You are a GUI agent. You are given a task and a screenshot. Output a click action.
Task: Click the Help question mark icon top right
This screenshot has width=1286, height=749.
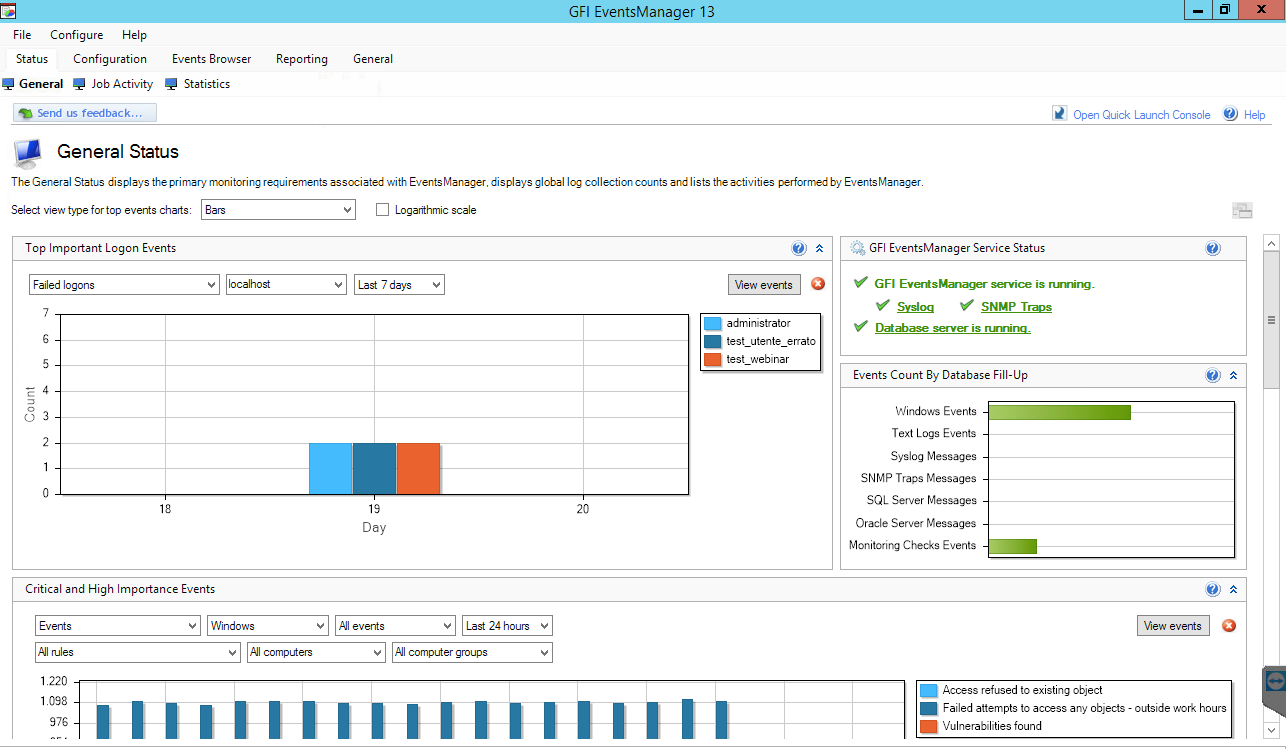point(1230,114)
